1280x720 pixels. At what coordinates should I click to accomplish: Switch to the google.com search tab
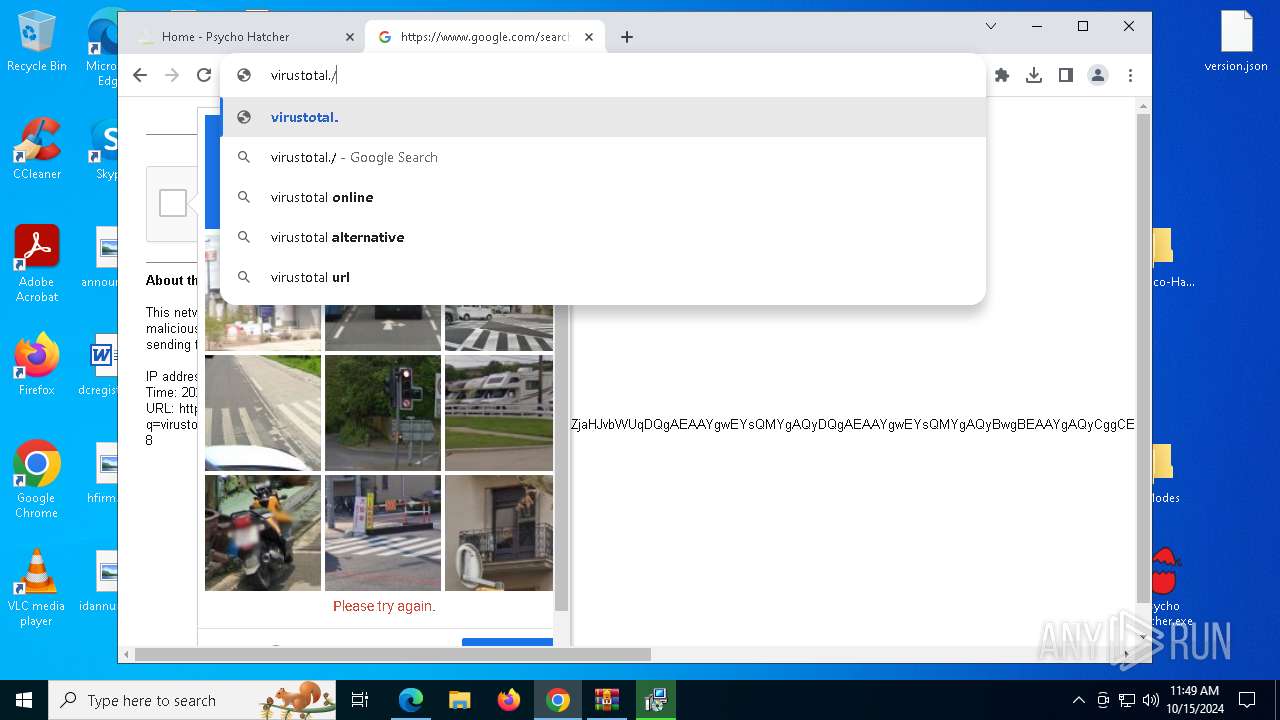[485, 37]
